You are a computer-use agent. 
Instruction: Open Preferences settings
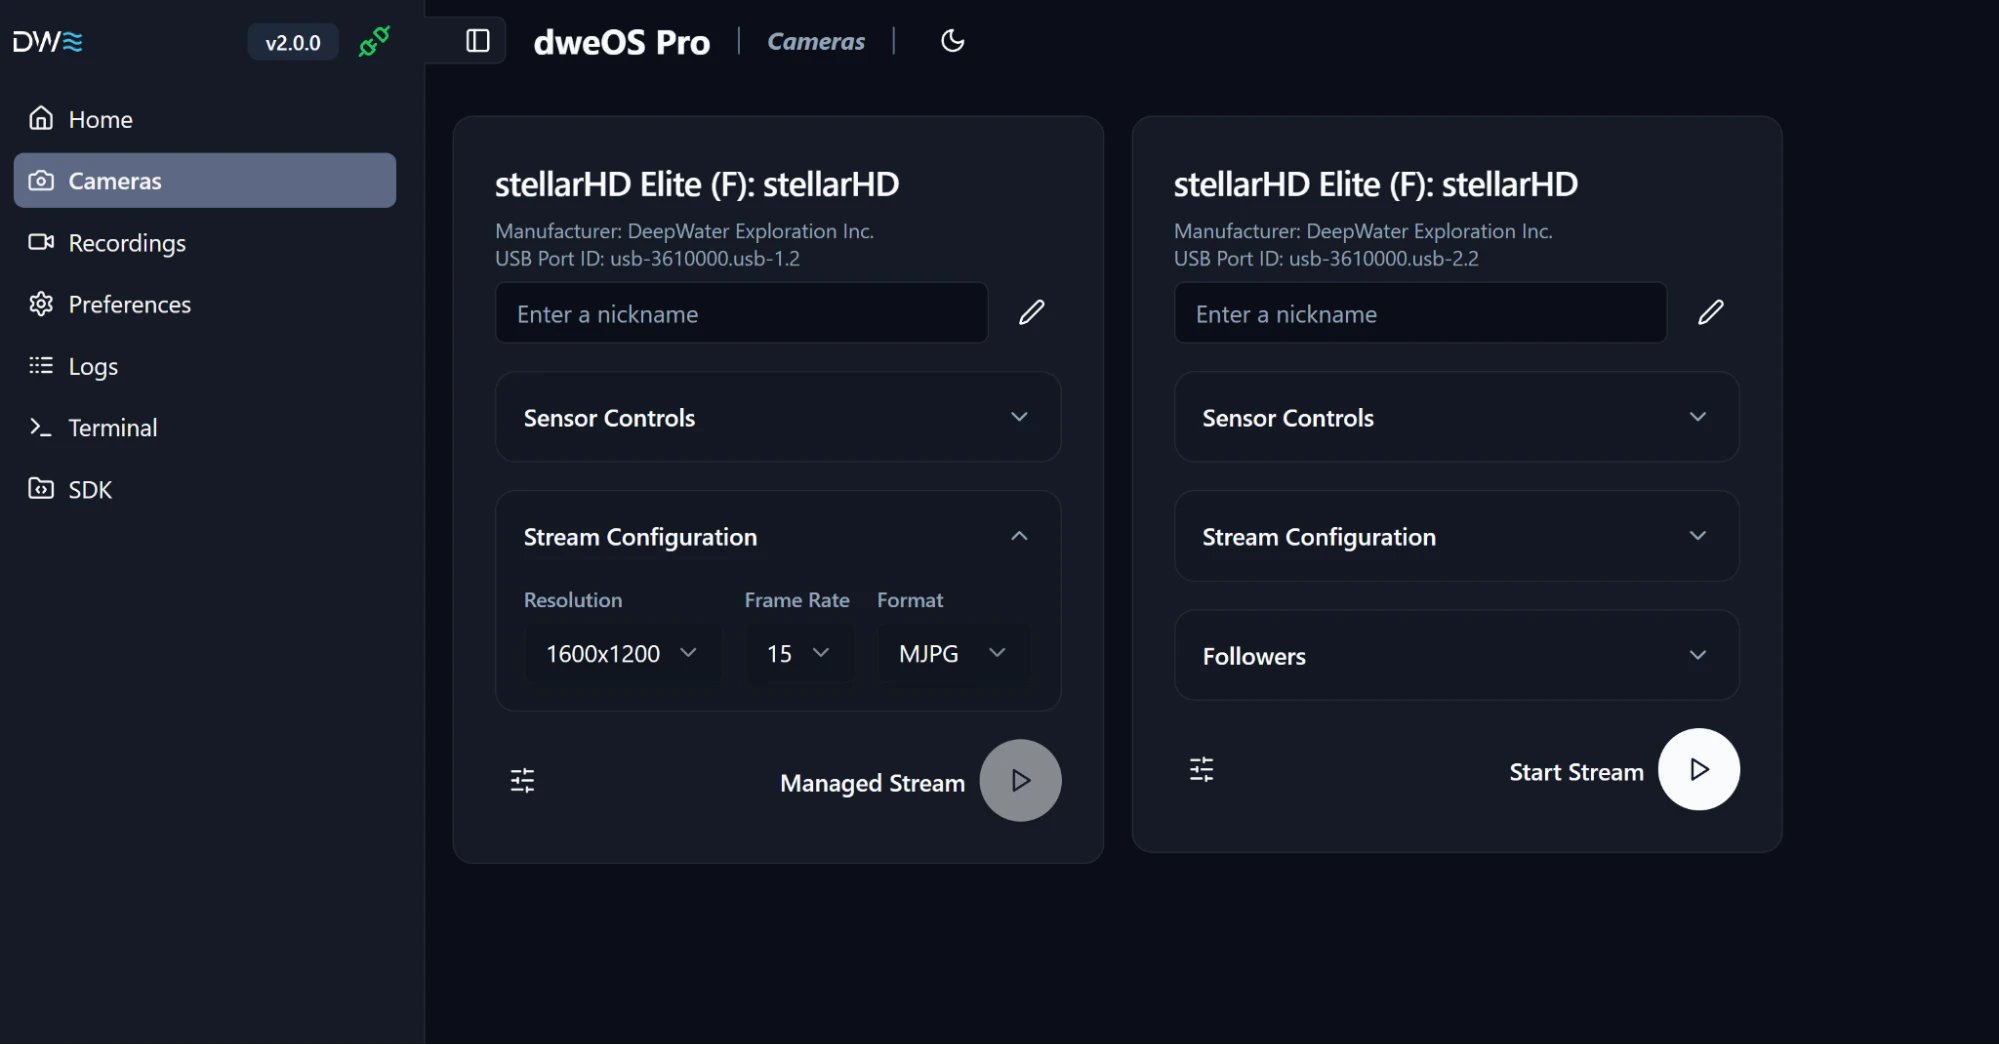(129, 304)
